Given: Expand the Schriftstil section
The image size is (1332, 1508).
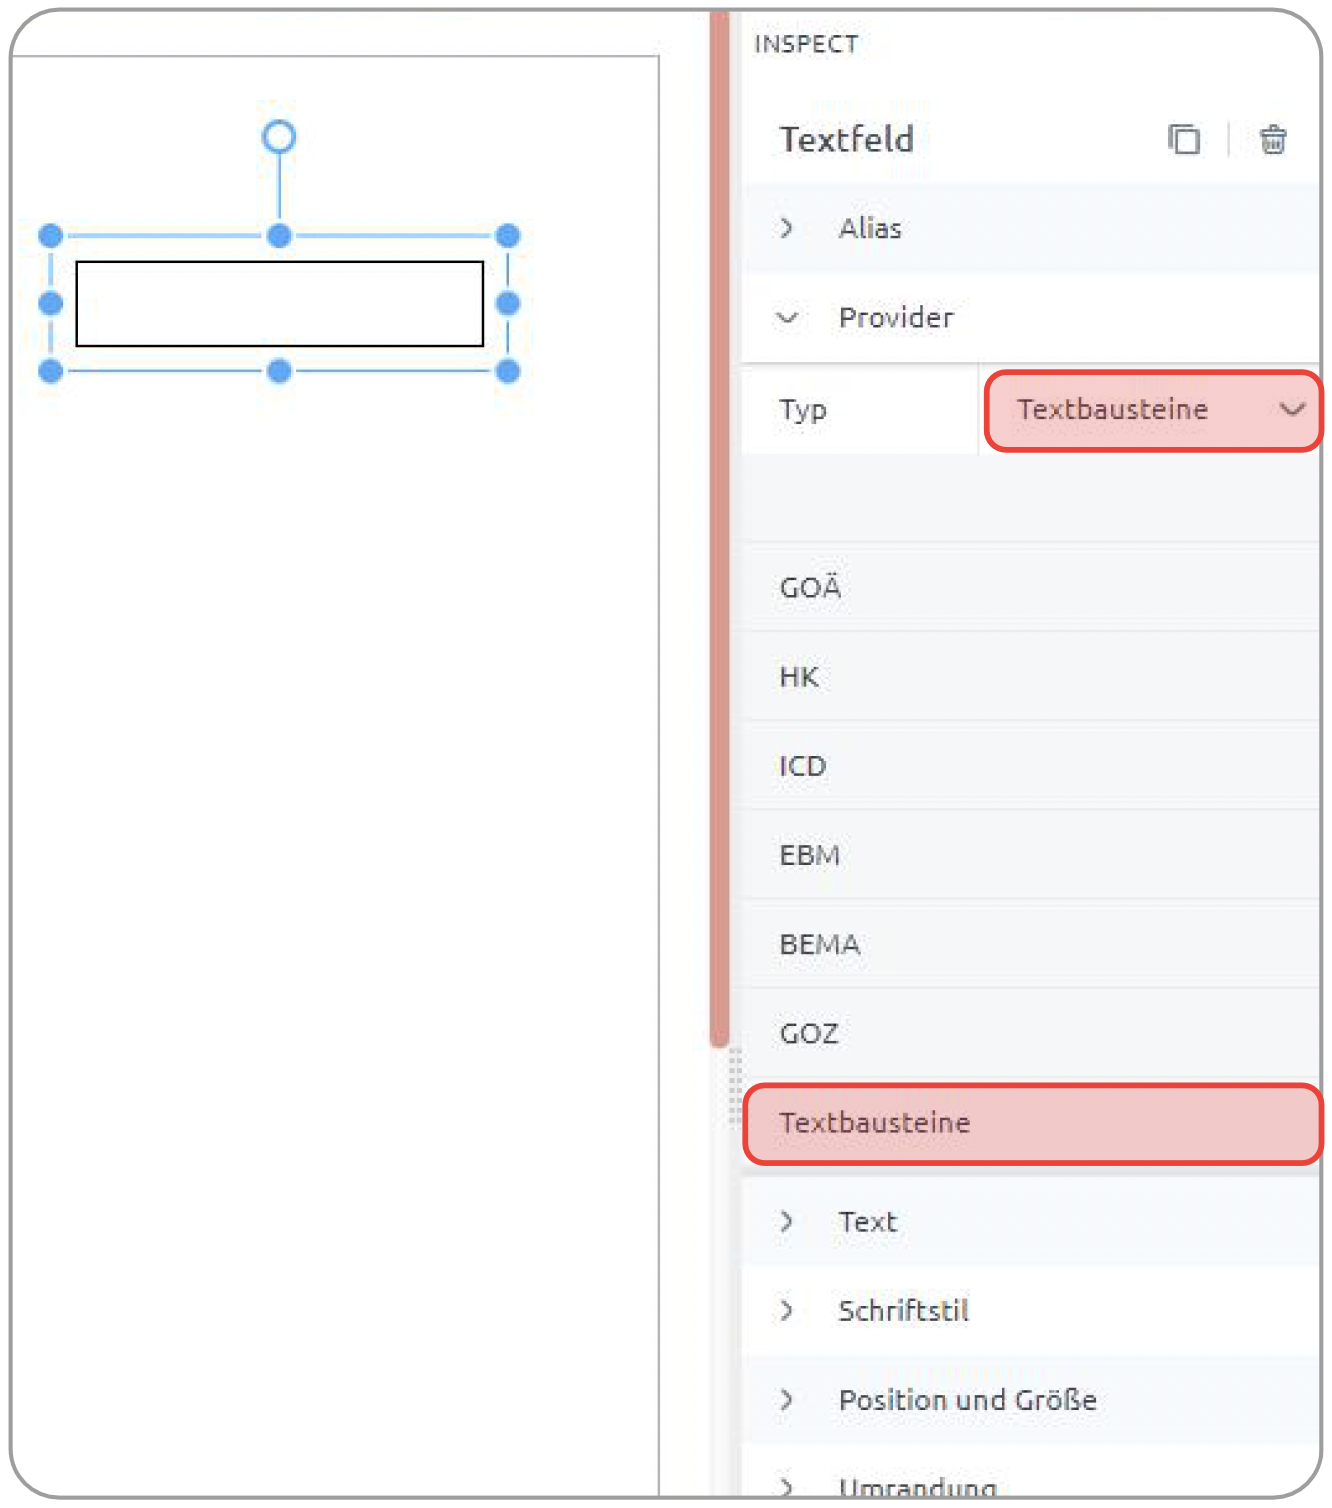Looking at the screenshot, I should click(1031, 1310).
